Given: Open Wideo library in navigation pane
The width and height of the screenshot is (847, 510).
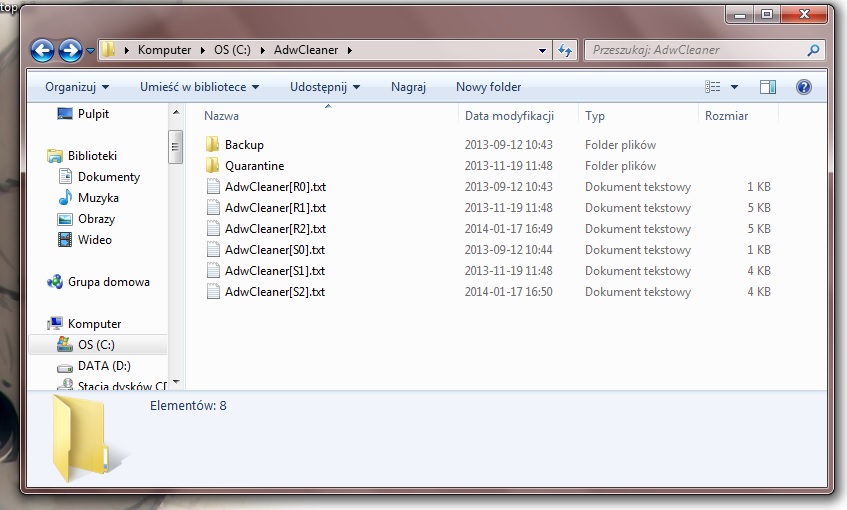Looking at the screenshot, I should (95, 240).
